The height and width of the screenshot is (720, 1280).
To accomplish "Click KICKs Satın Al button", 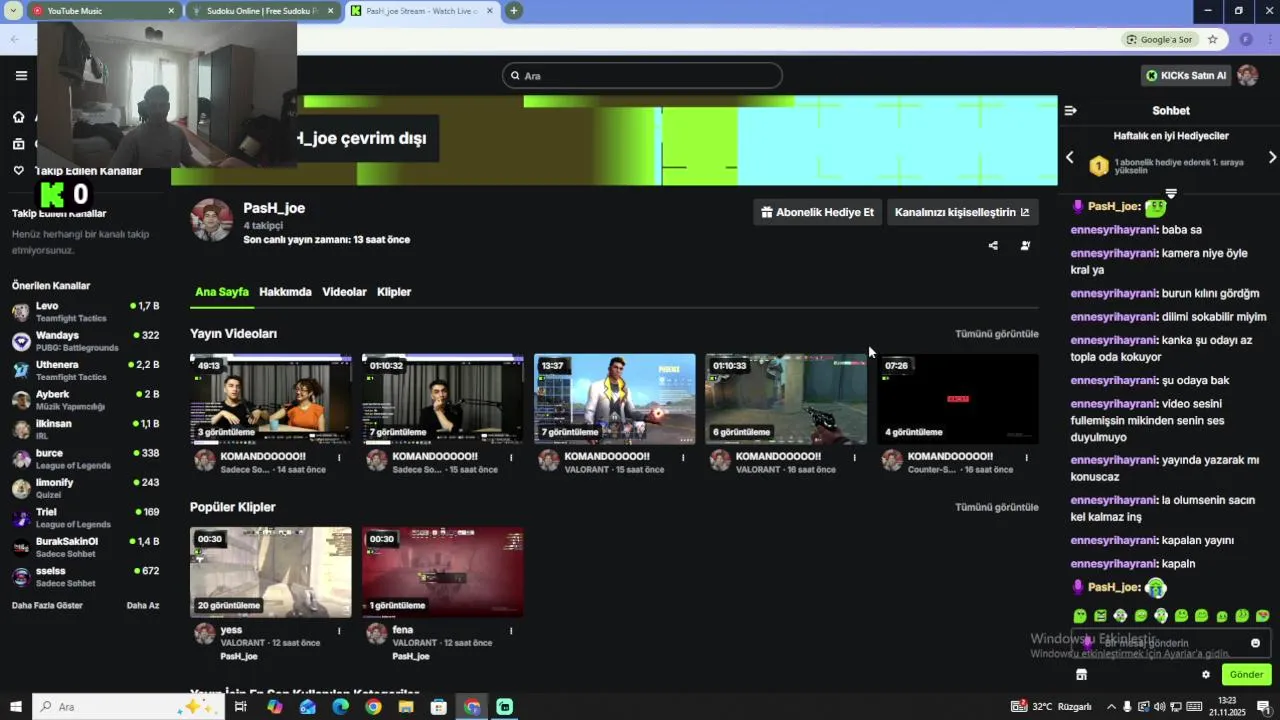I will pos(1186,75).
